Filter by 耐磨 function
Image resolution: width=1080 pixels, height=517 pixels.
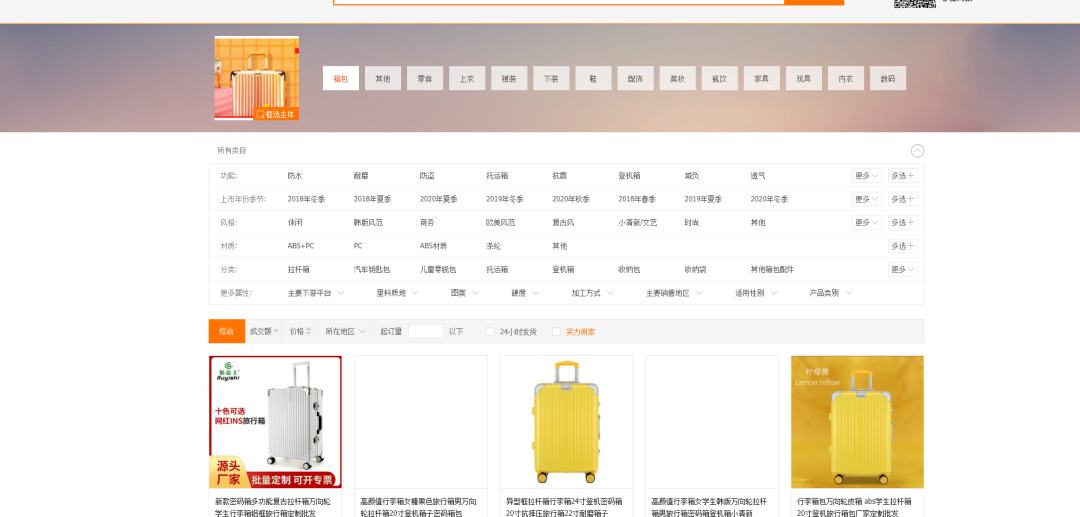click(x=361, y=176)
